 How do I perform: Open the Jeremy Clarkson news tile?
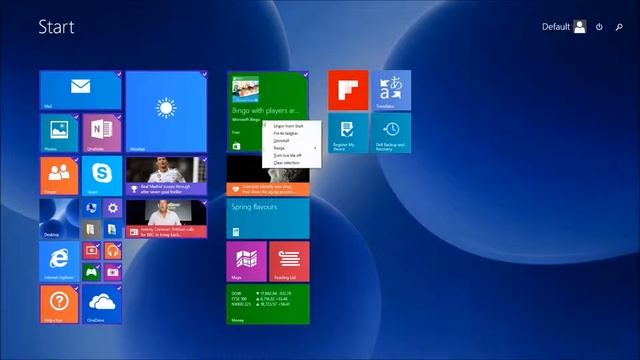pos(166,219)
